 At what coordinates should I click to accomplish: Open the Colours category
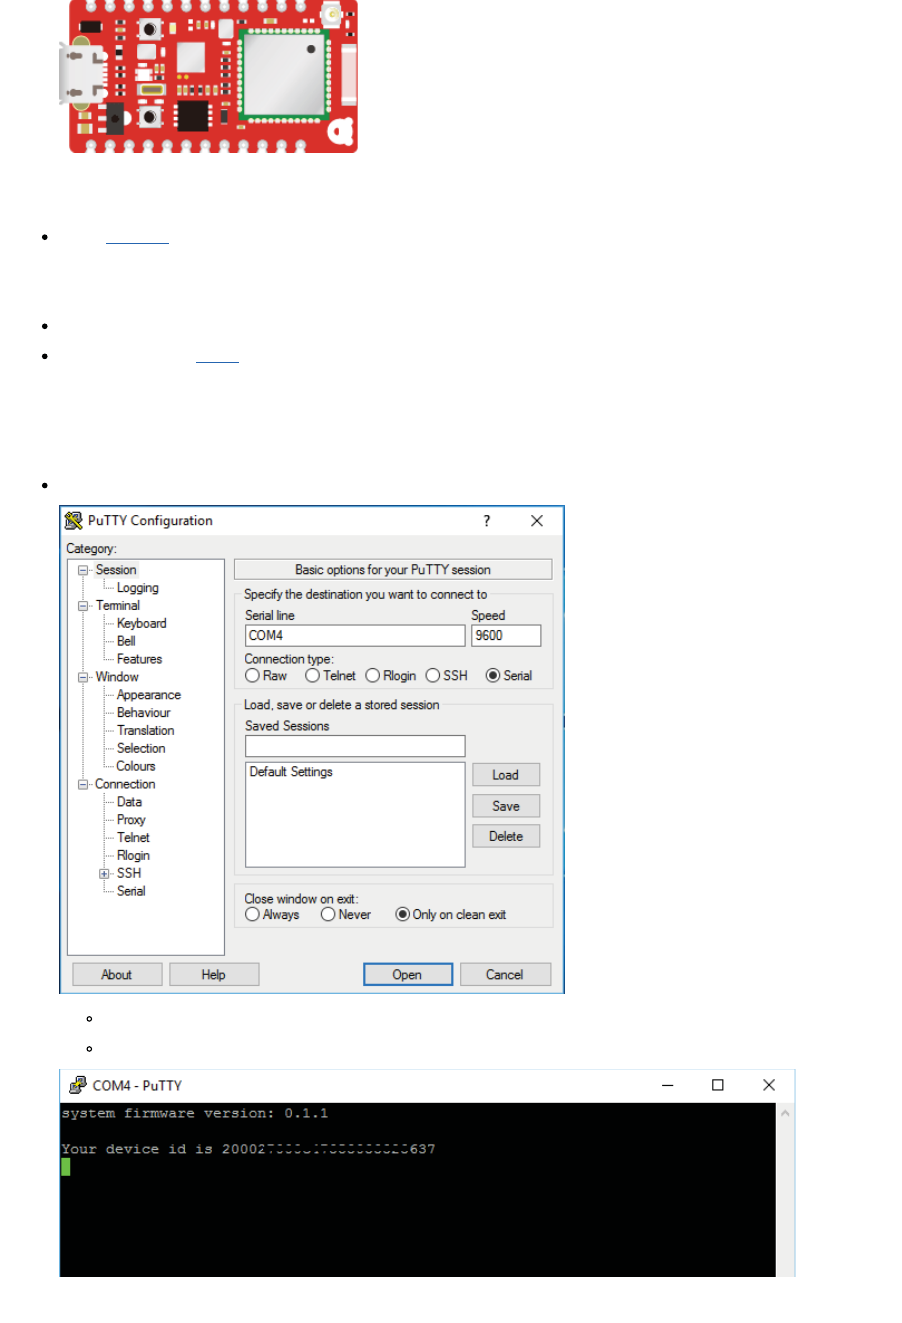click(x=136, y=766)
